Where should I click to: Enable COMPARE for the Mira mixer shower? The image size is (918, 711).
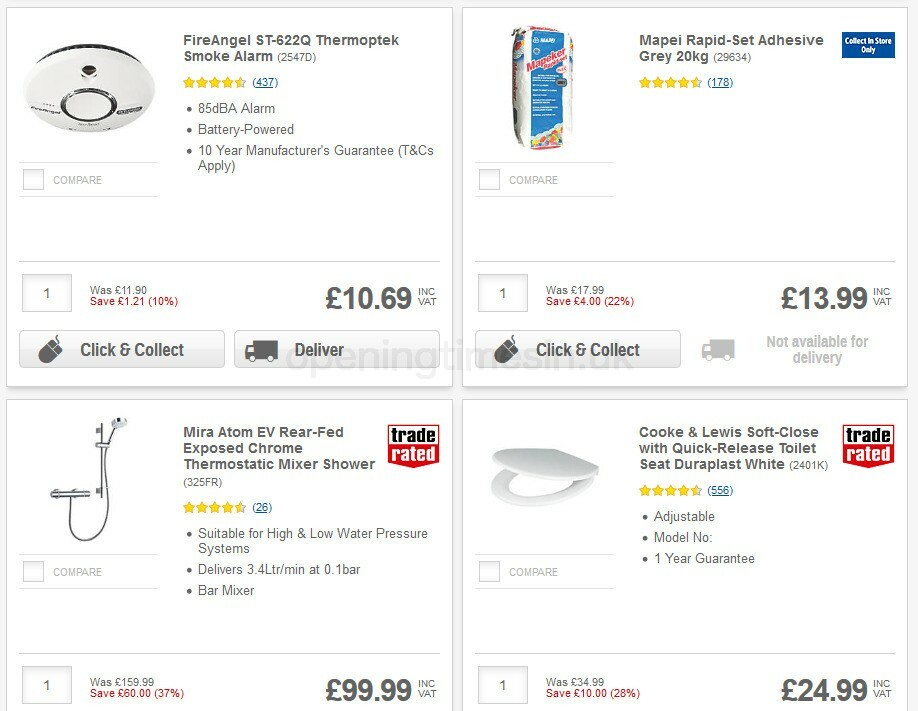33,571
